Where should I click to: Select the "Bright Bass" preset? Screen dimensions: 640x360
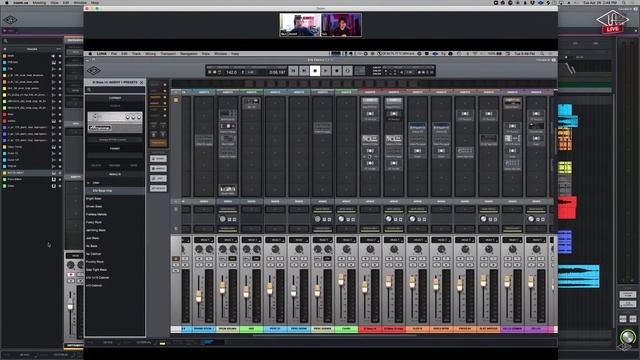coord(94,199)
